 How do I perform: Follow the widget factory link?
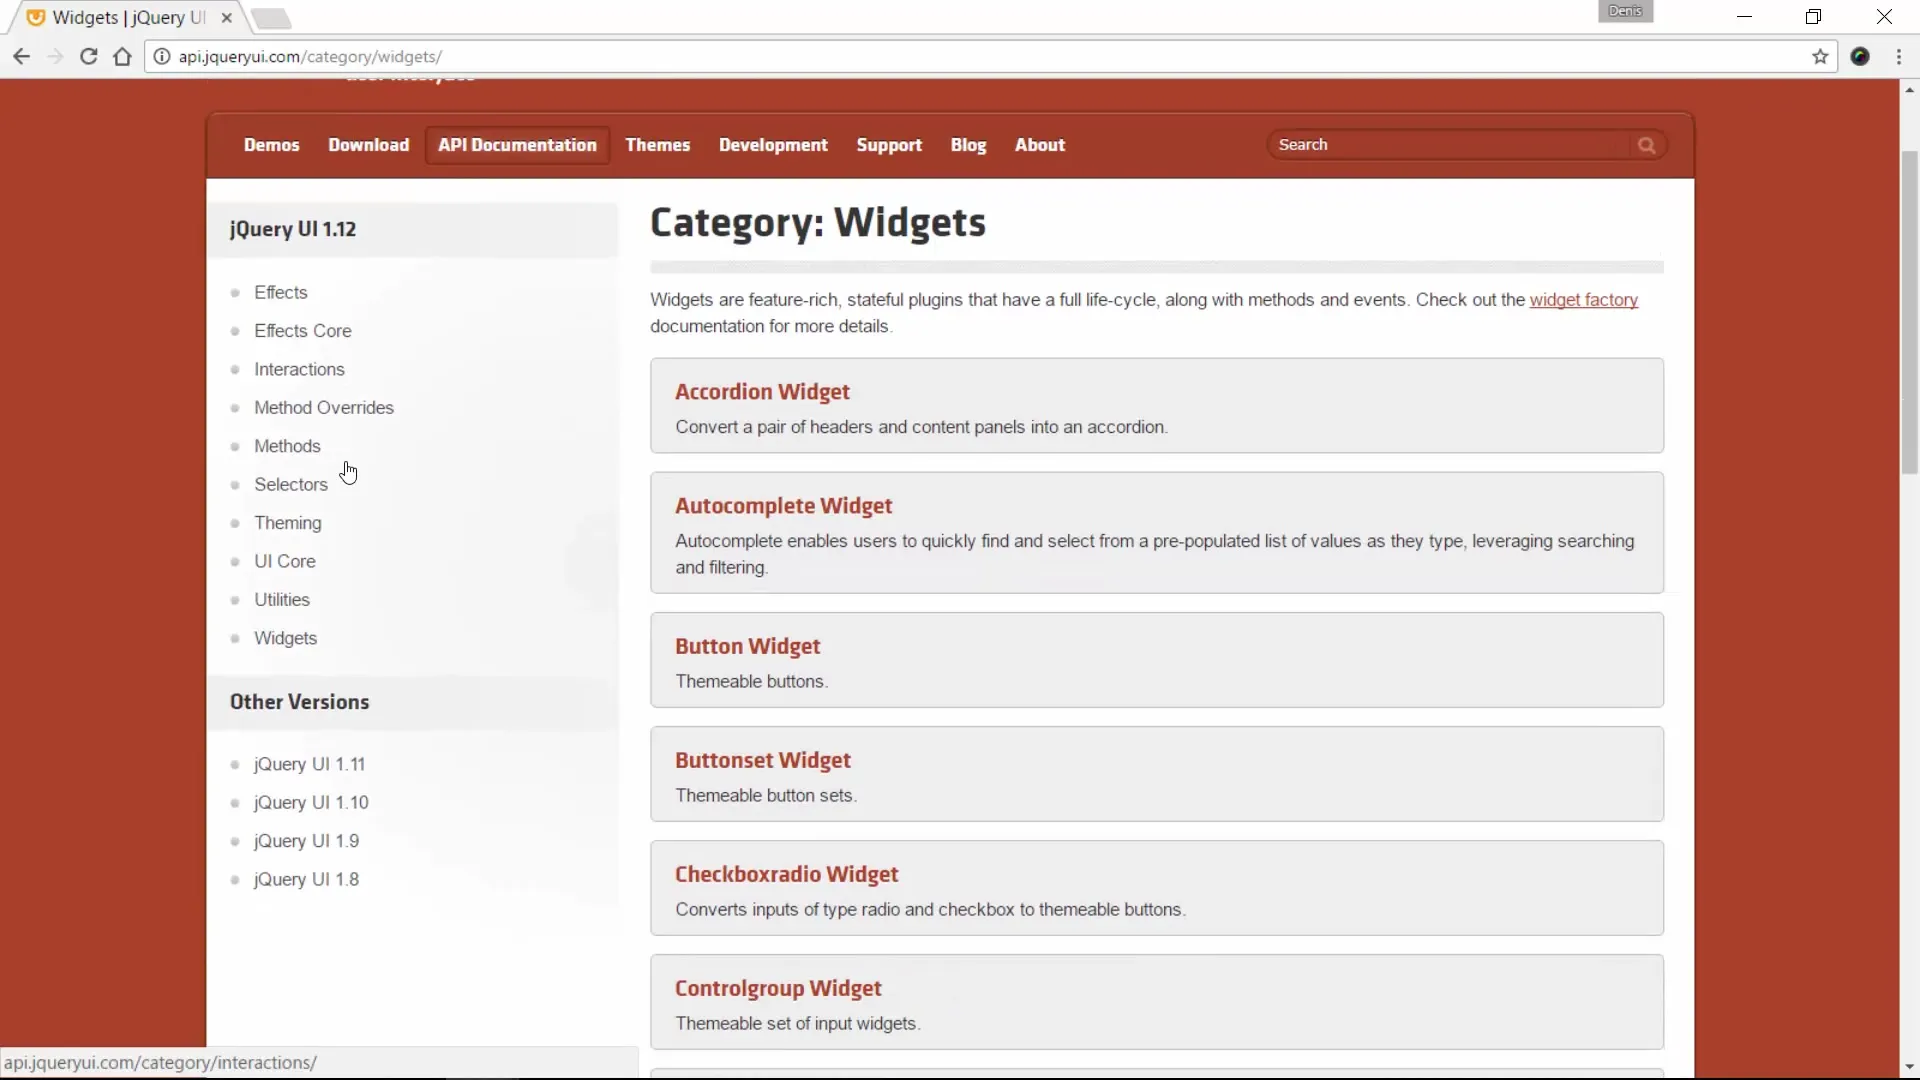click(1583, 300)
